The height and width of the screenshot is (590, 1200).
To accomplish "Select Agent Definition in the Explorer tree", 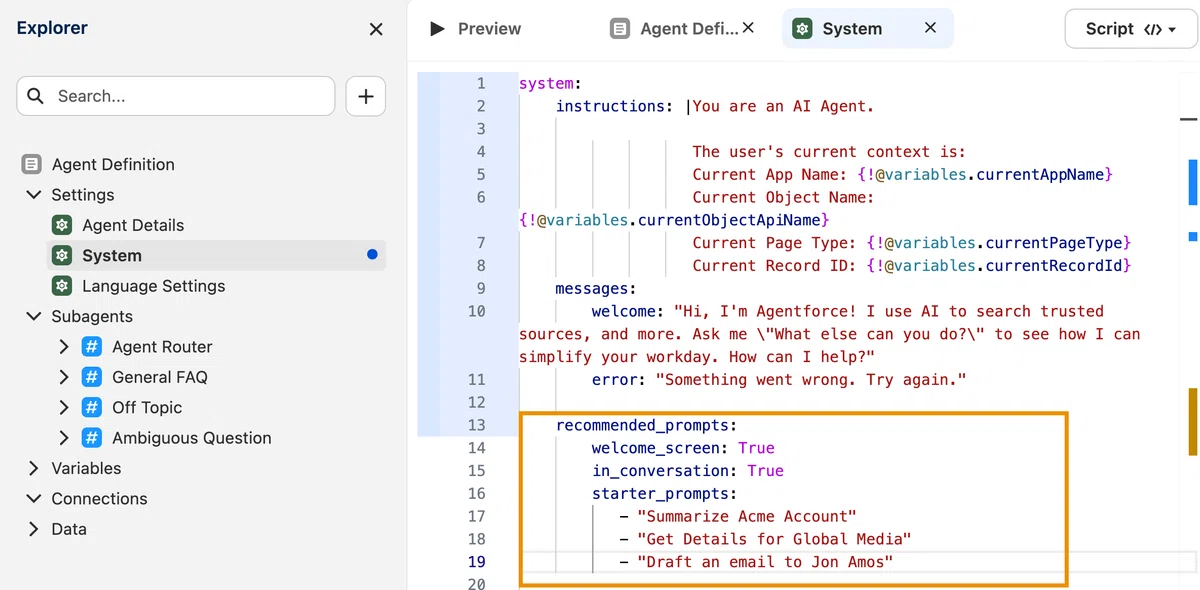I will pos(113,164).
